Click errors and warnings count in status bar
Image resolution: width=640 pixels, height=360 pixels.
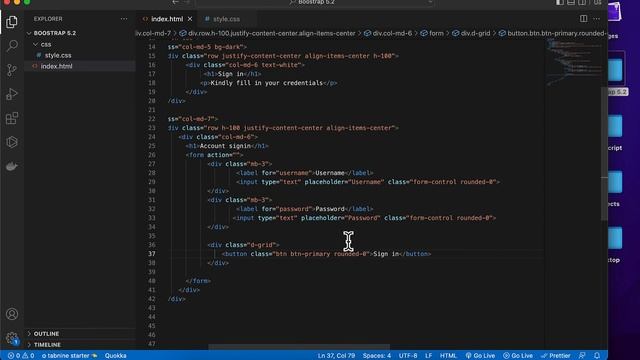click(x=21, y=356)
